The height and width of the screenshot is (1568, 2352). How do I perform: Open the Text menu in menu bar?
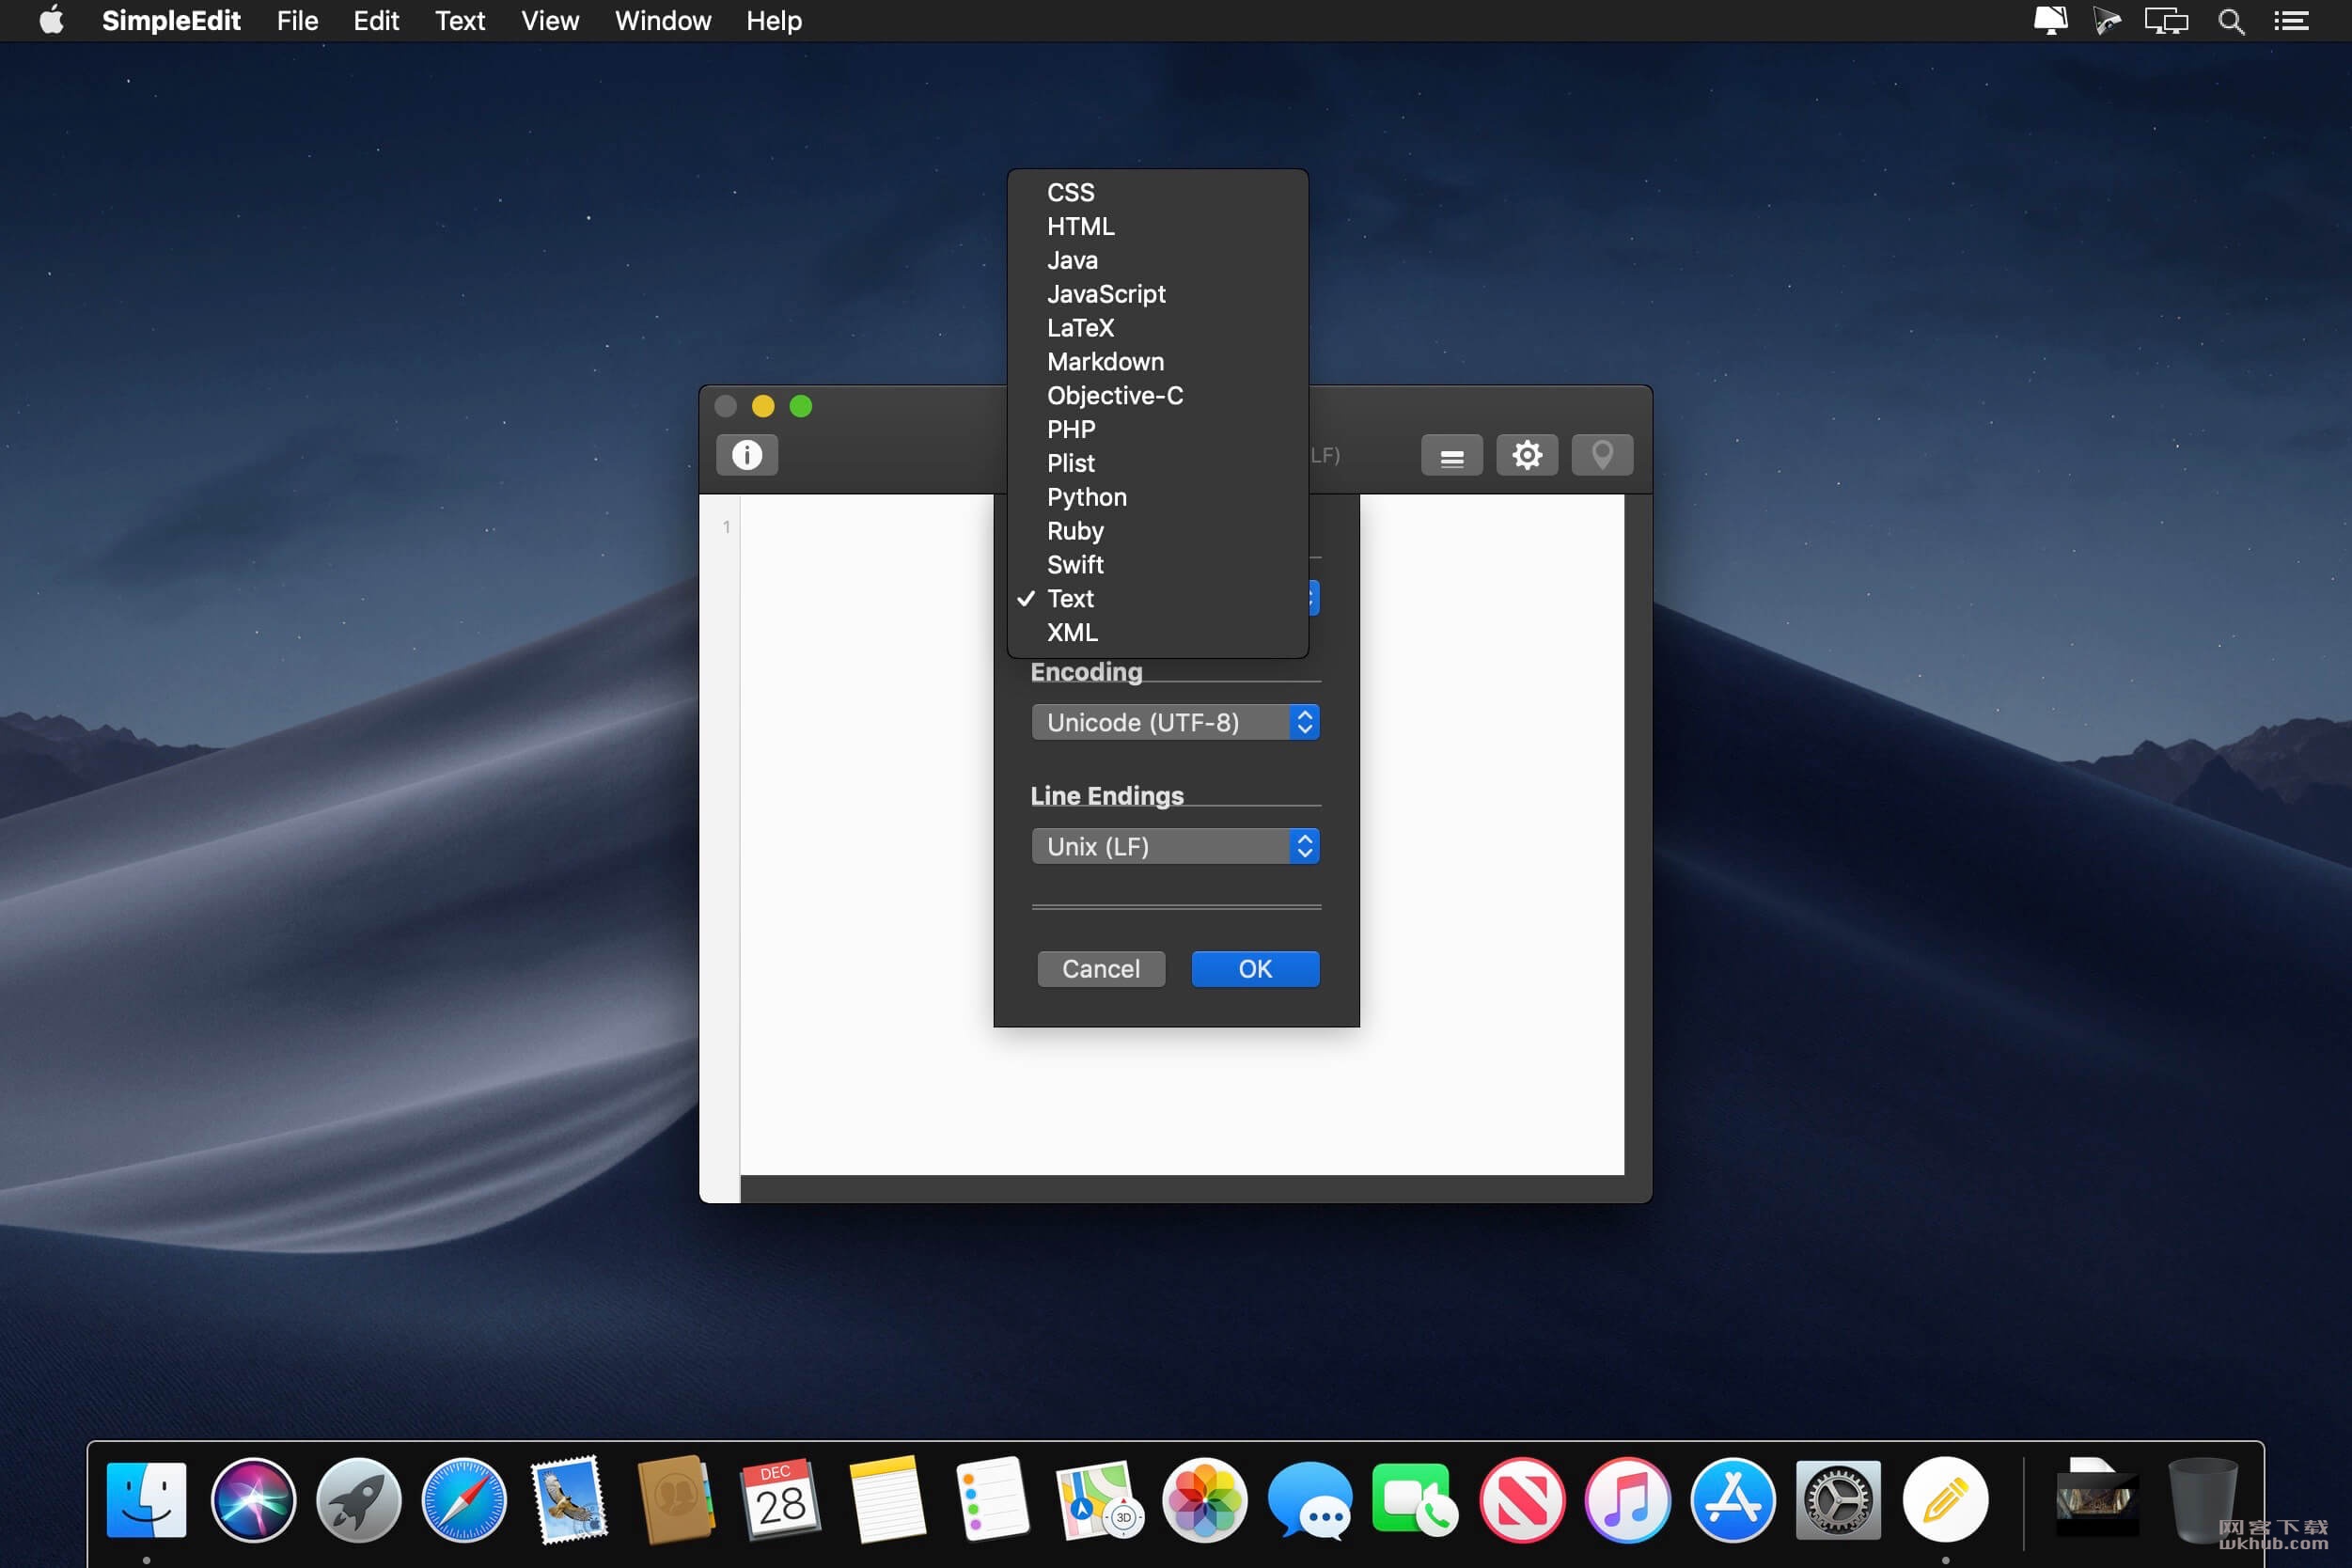(x=460, y=21)
